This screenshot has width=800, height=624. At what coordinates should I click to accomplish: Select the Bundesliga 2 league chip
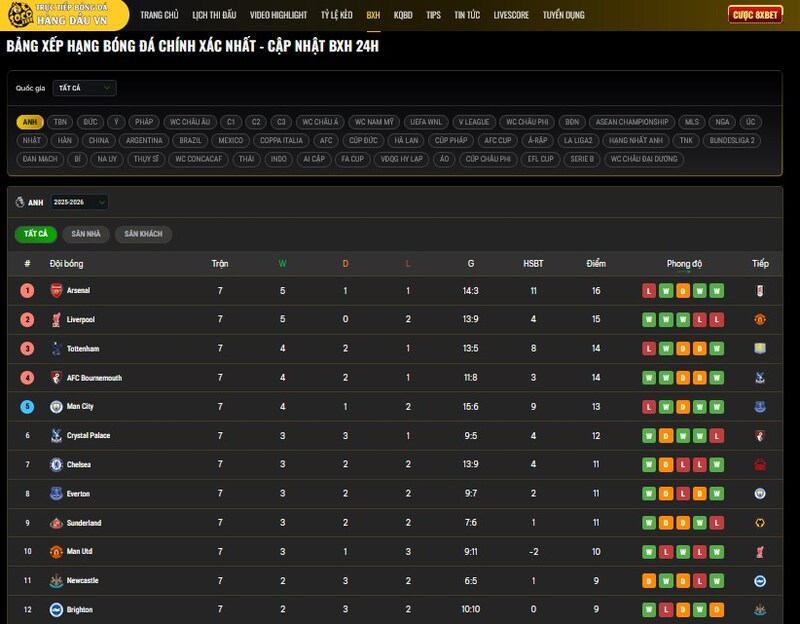click(x=734, y=140)
